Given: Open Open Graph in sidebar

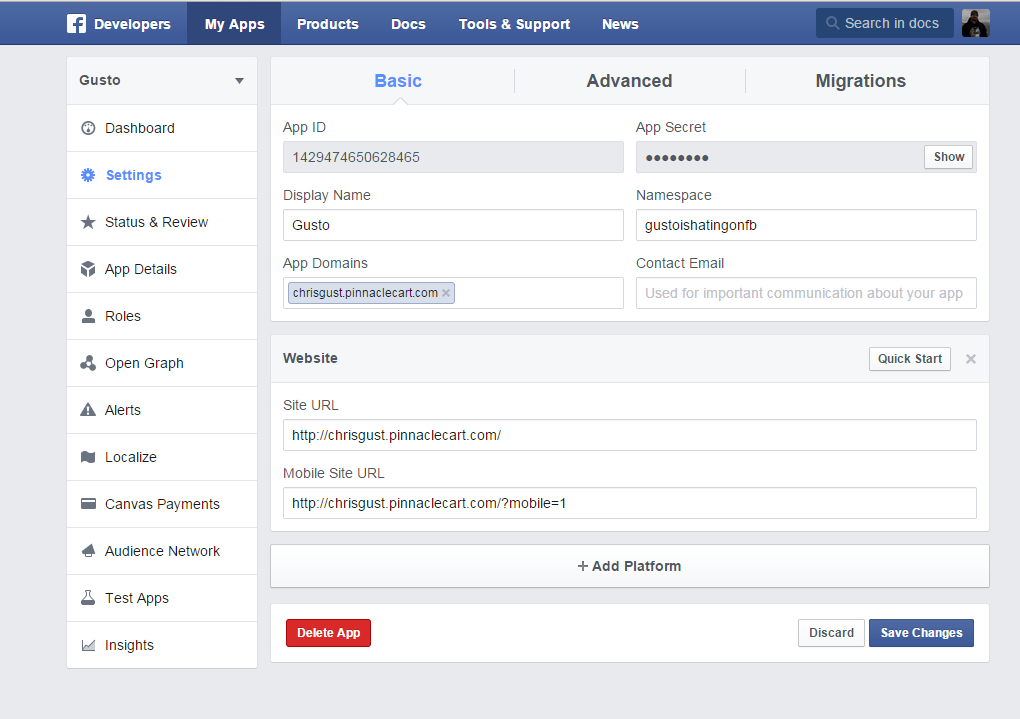Looking at the screenshot, I should click(x=162, y=363).
